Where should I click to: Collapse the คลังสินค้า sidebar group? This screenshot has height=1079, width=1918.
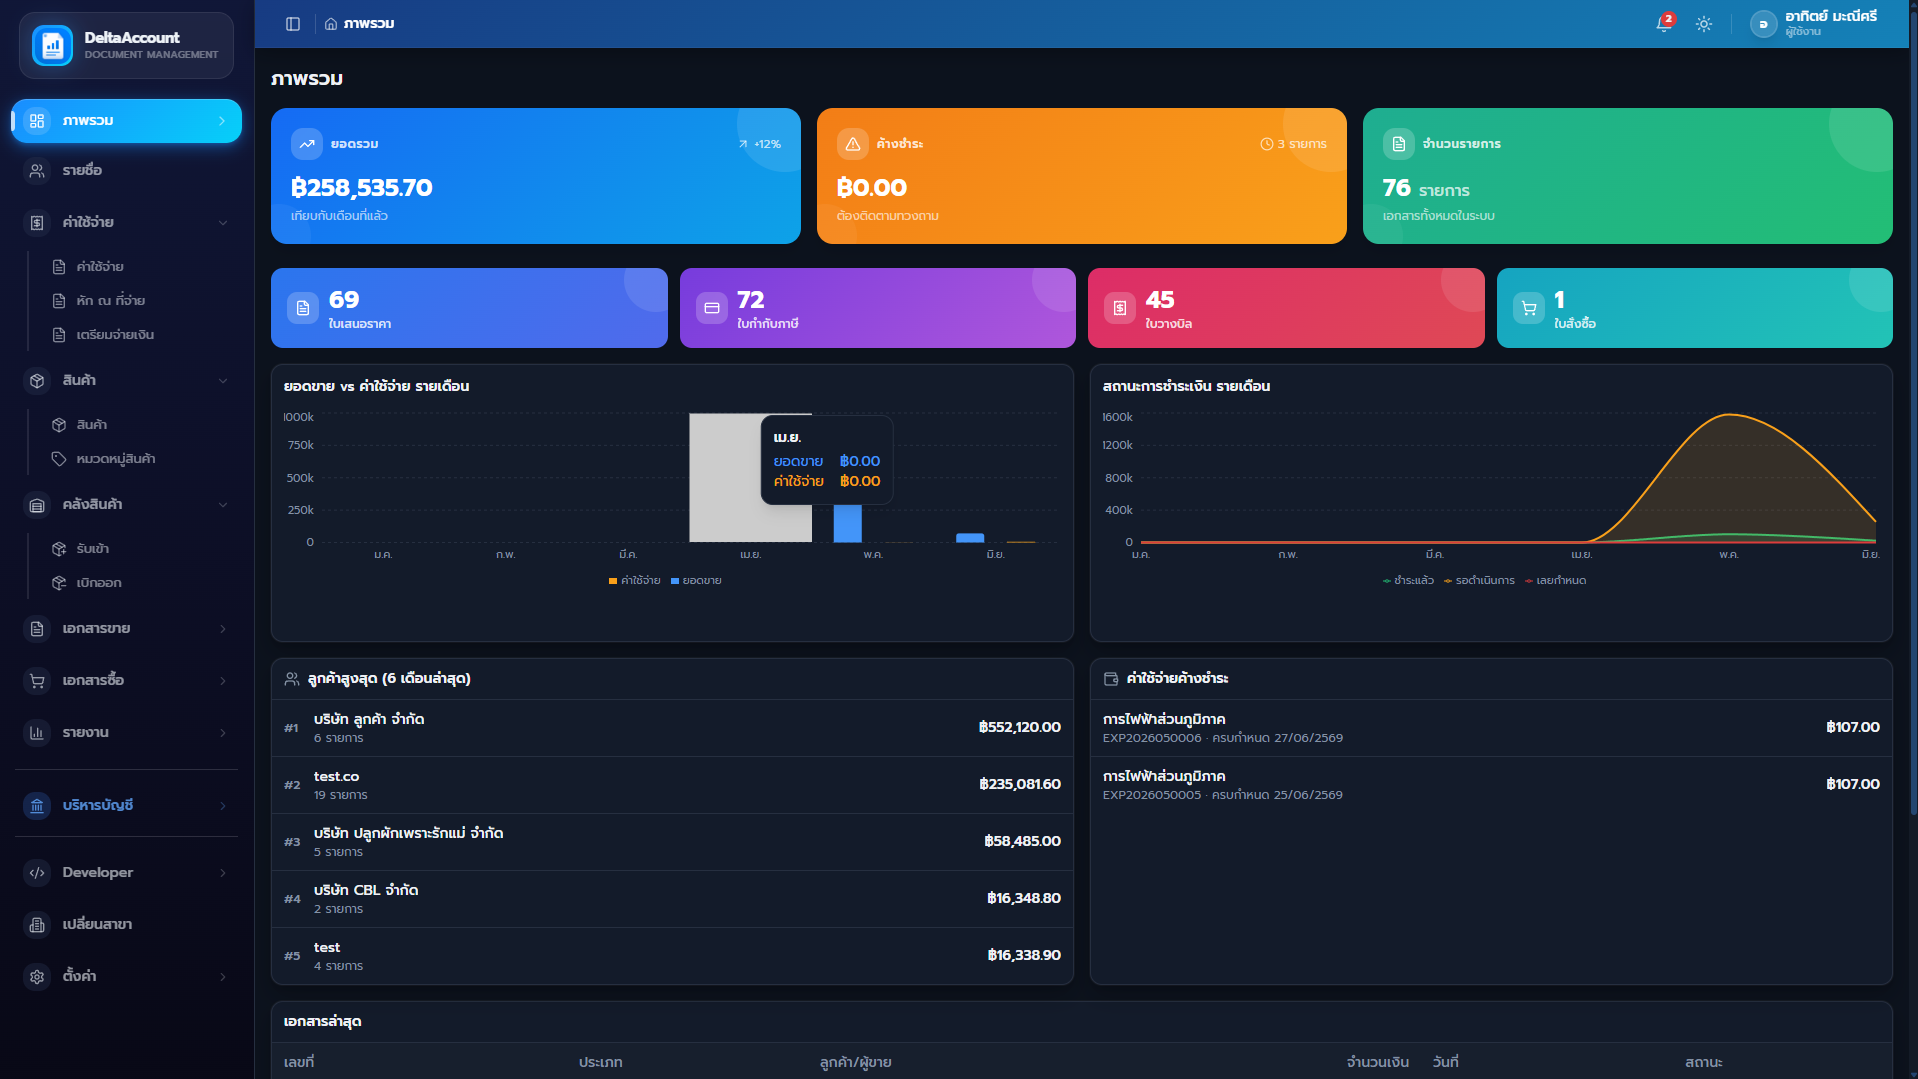point(127,505)
